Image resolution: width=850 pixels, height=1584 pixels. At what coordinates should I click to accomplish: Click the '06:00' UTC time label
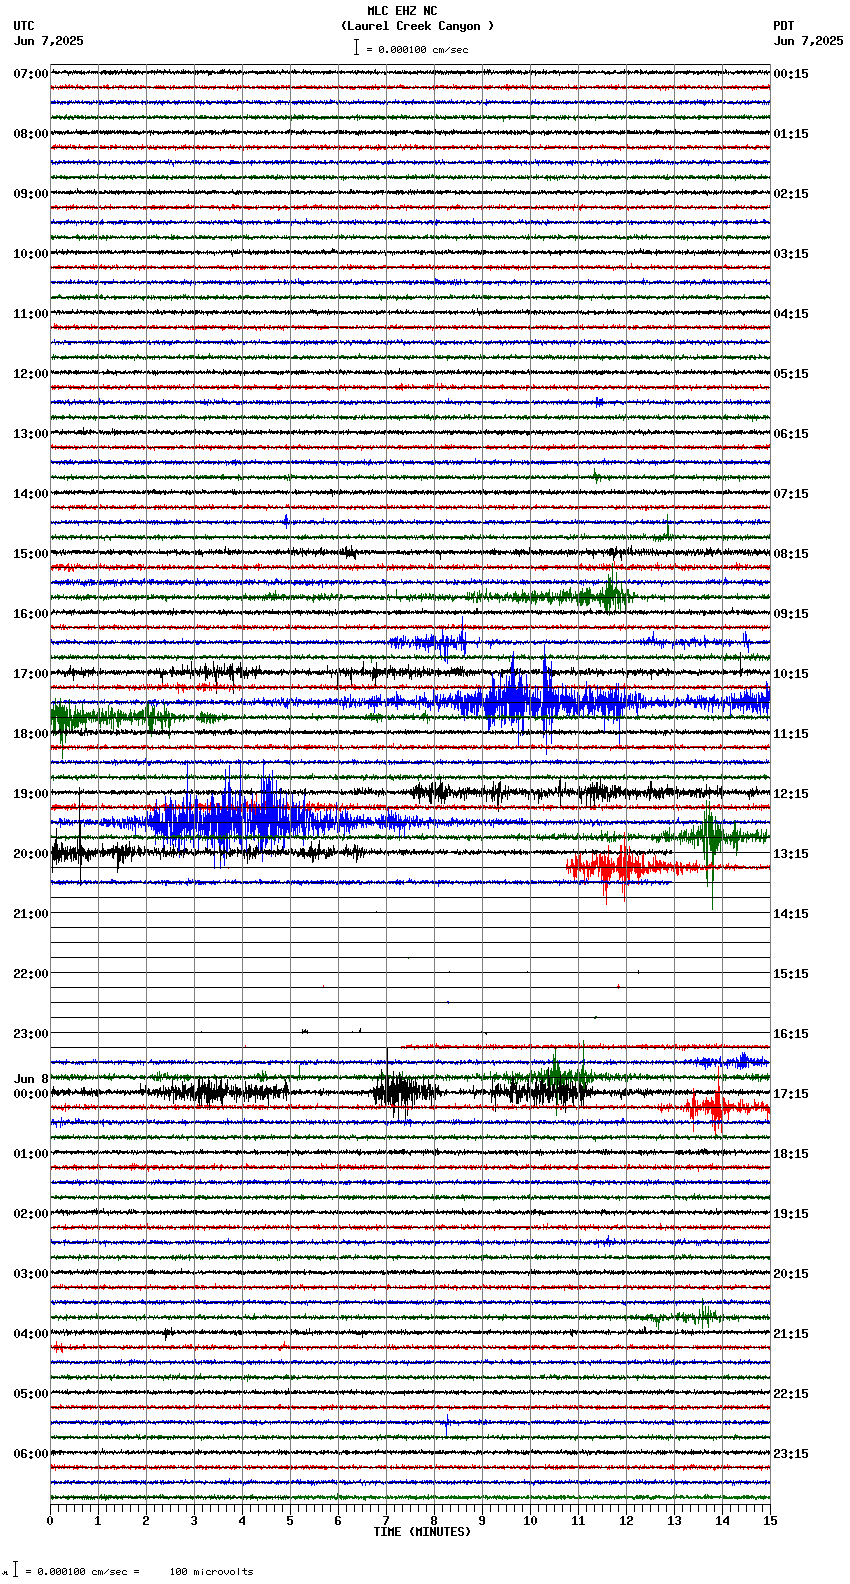pyautogui.click(x=31, y=1454)
